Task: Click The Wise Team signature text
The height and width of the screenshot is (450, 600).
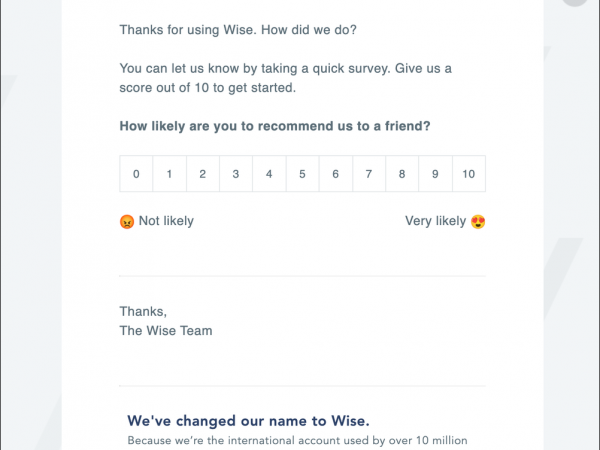Action: pos(166,330)
